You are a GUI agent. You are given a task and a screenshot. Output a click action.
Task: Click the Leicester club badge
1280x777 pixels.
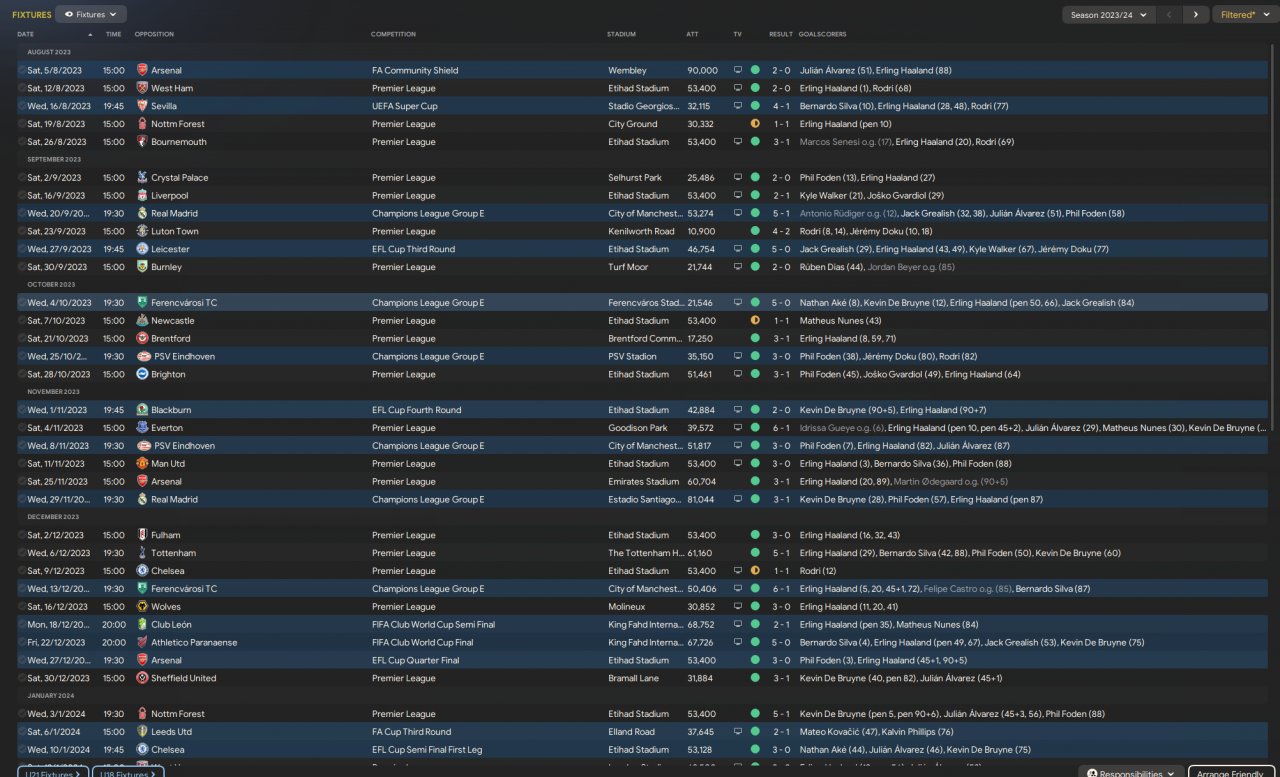(x=142, y=250)
